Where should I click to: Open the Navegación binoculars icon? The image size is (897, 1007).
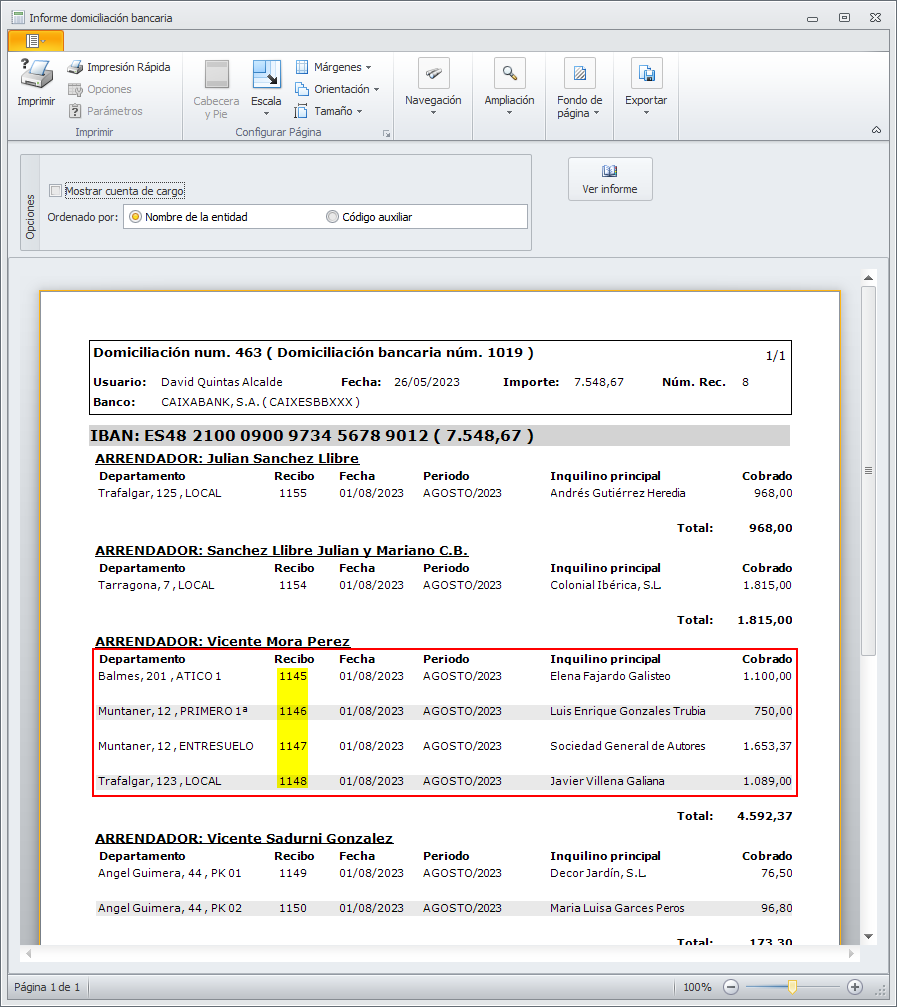coord(433,73)
